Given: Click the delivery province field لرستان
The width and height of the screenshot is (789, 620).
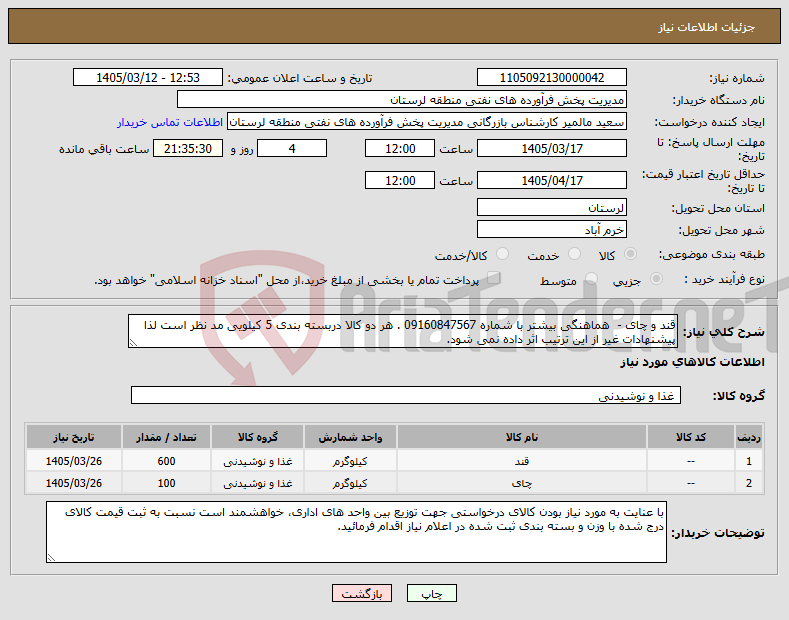Looking at the screenshot, I should [551, 207].
